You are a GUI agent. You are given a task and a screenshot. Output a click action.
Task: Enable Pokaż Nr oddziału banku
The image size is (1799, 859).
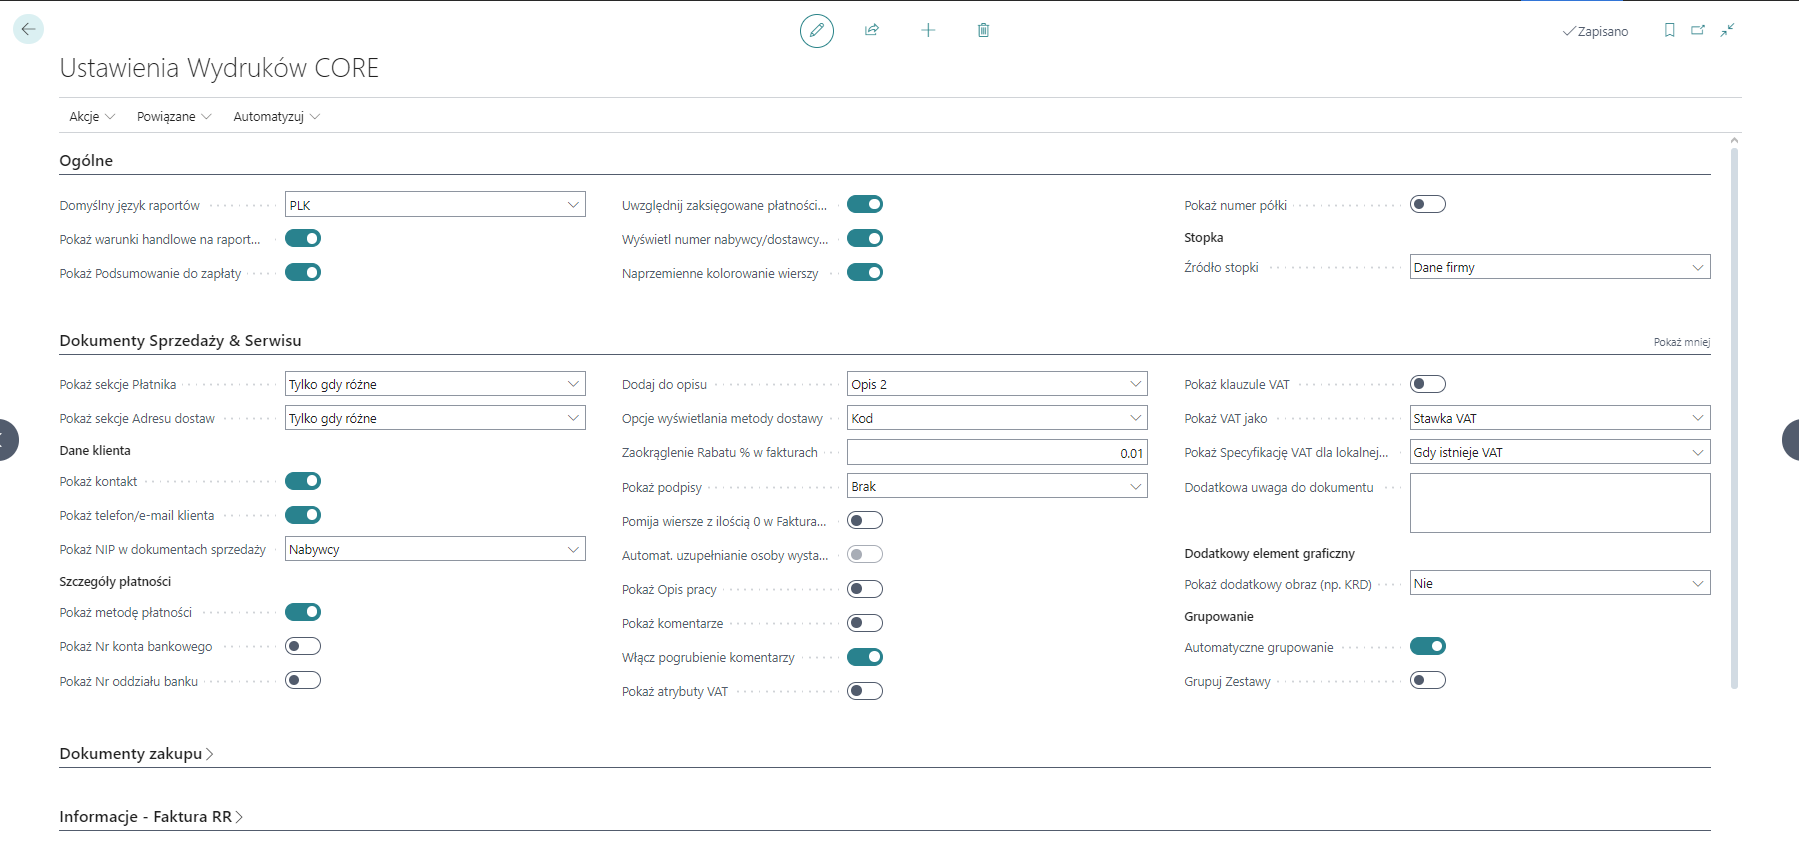point(303,680)
